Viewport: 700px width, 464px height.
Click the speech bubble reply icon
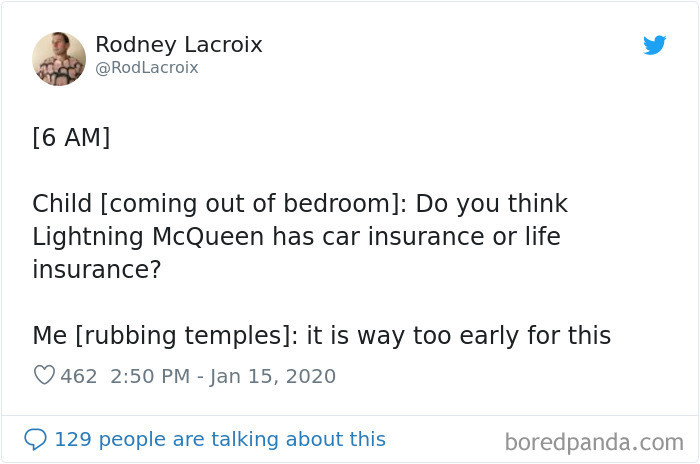(35, 439)
